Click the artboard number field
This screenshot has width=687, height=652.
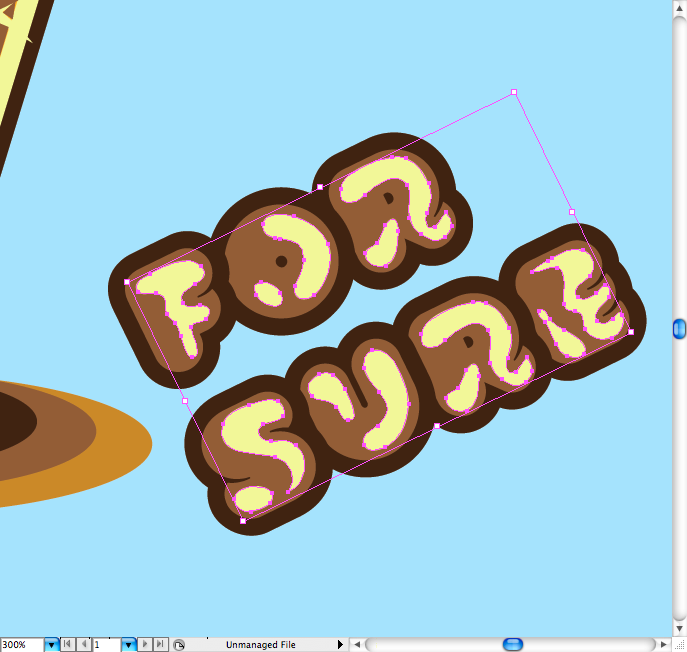(105, 645)
